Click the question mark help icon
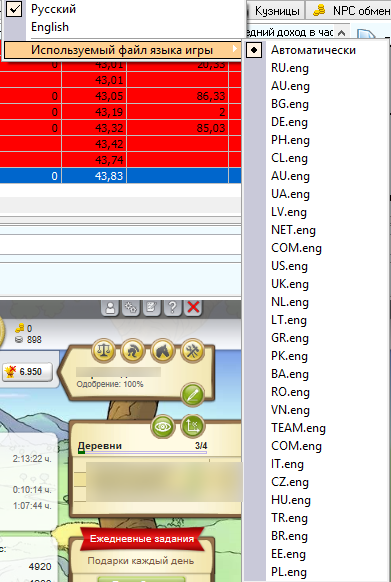Screen dimensions: 391x582 172,308
